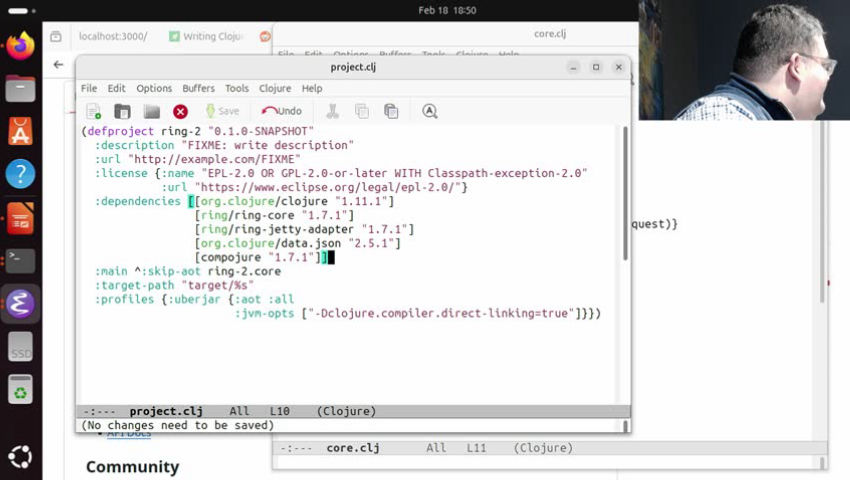Switch to the localhost:3000/ browser tab
The image size is (850, 480).
click(113, 36)
